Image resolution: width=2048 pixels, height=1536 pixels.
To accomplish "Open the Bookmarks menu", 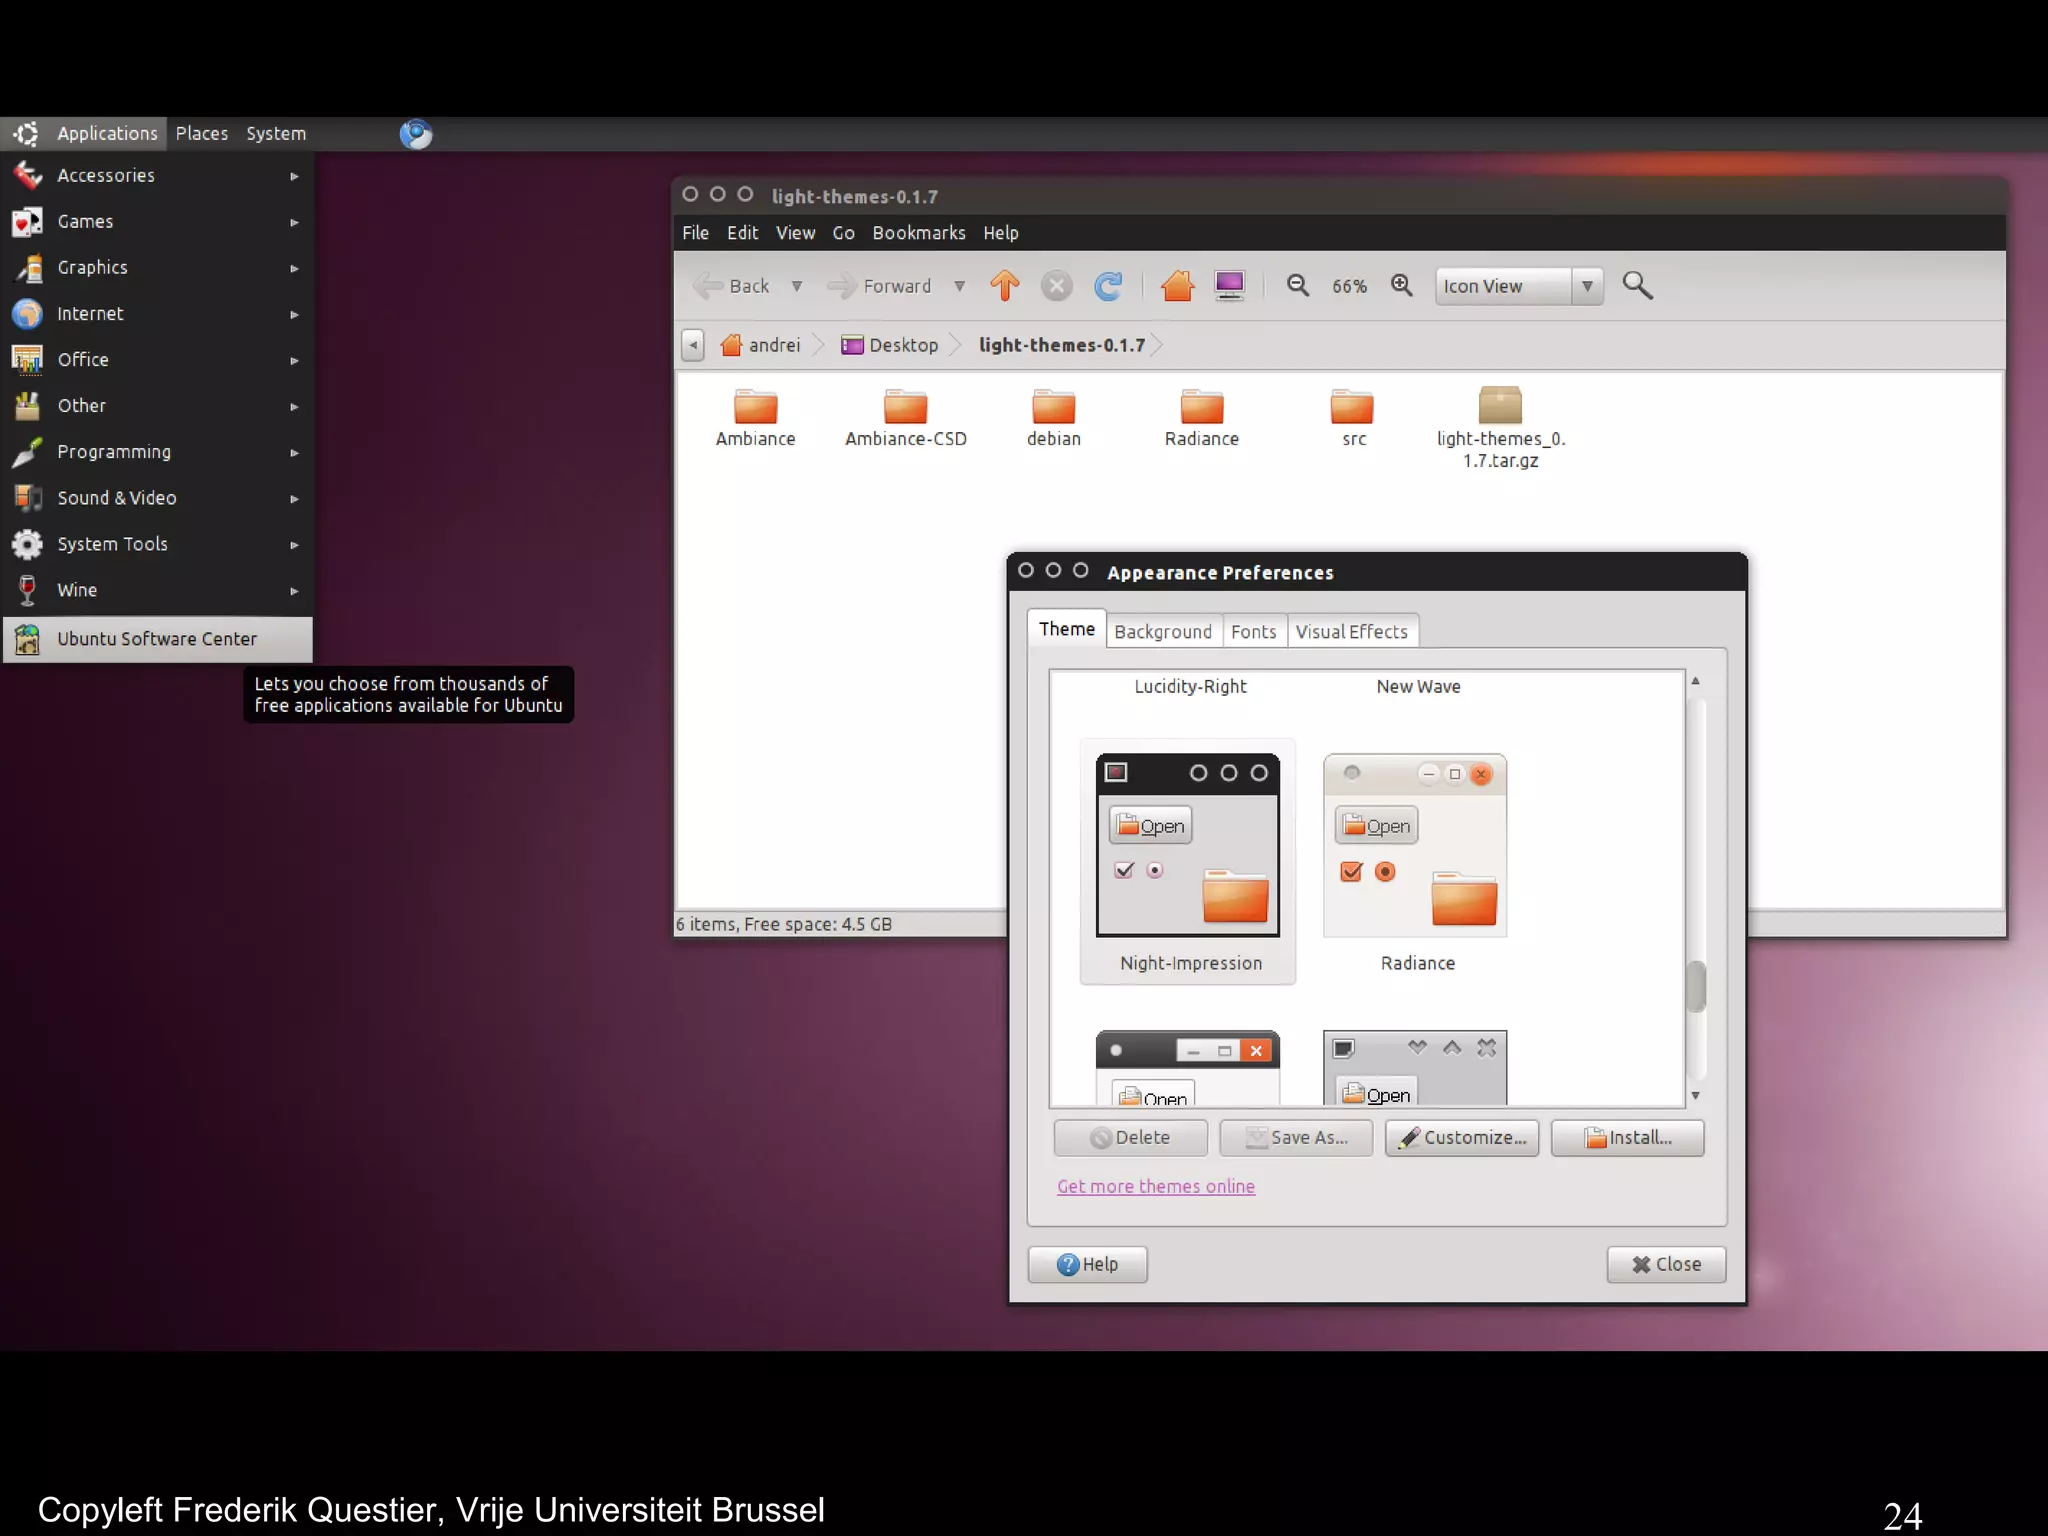I will 918,233.
